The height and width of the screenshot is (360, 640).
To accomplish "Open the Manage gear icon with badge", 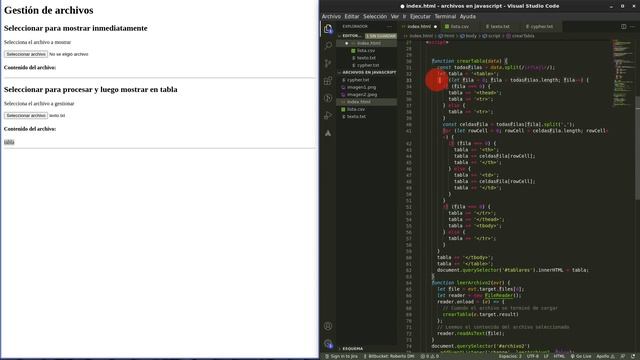I will [x=328, y=344].
